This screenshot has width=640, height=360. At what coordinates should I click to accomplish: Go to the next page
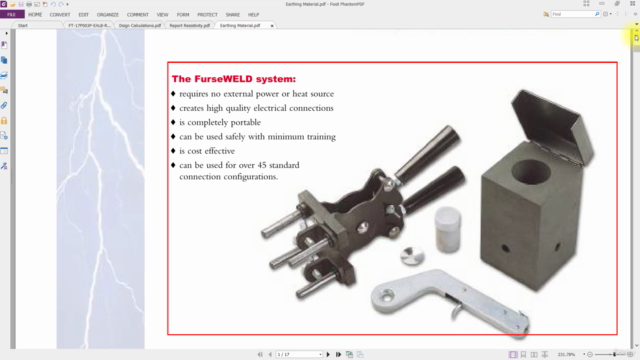328,354
